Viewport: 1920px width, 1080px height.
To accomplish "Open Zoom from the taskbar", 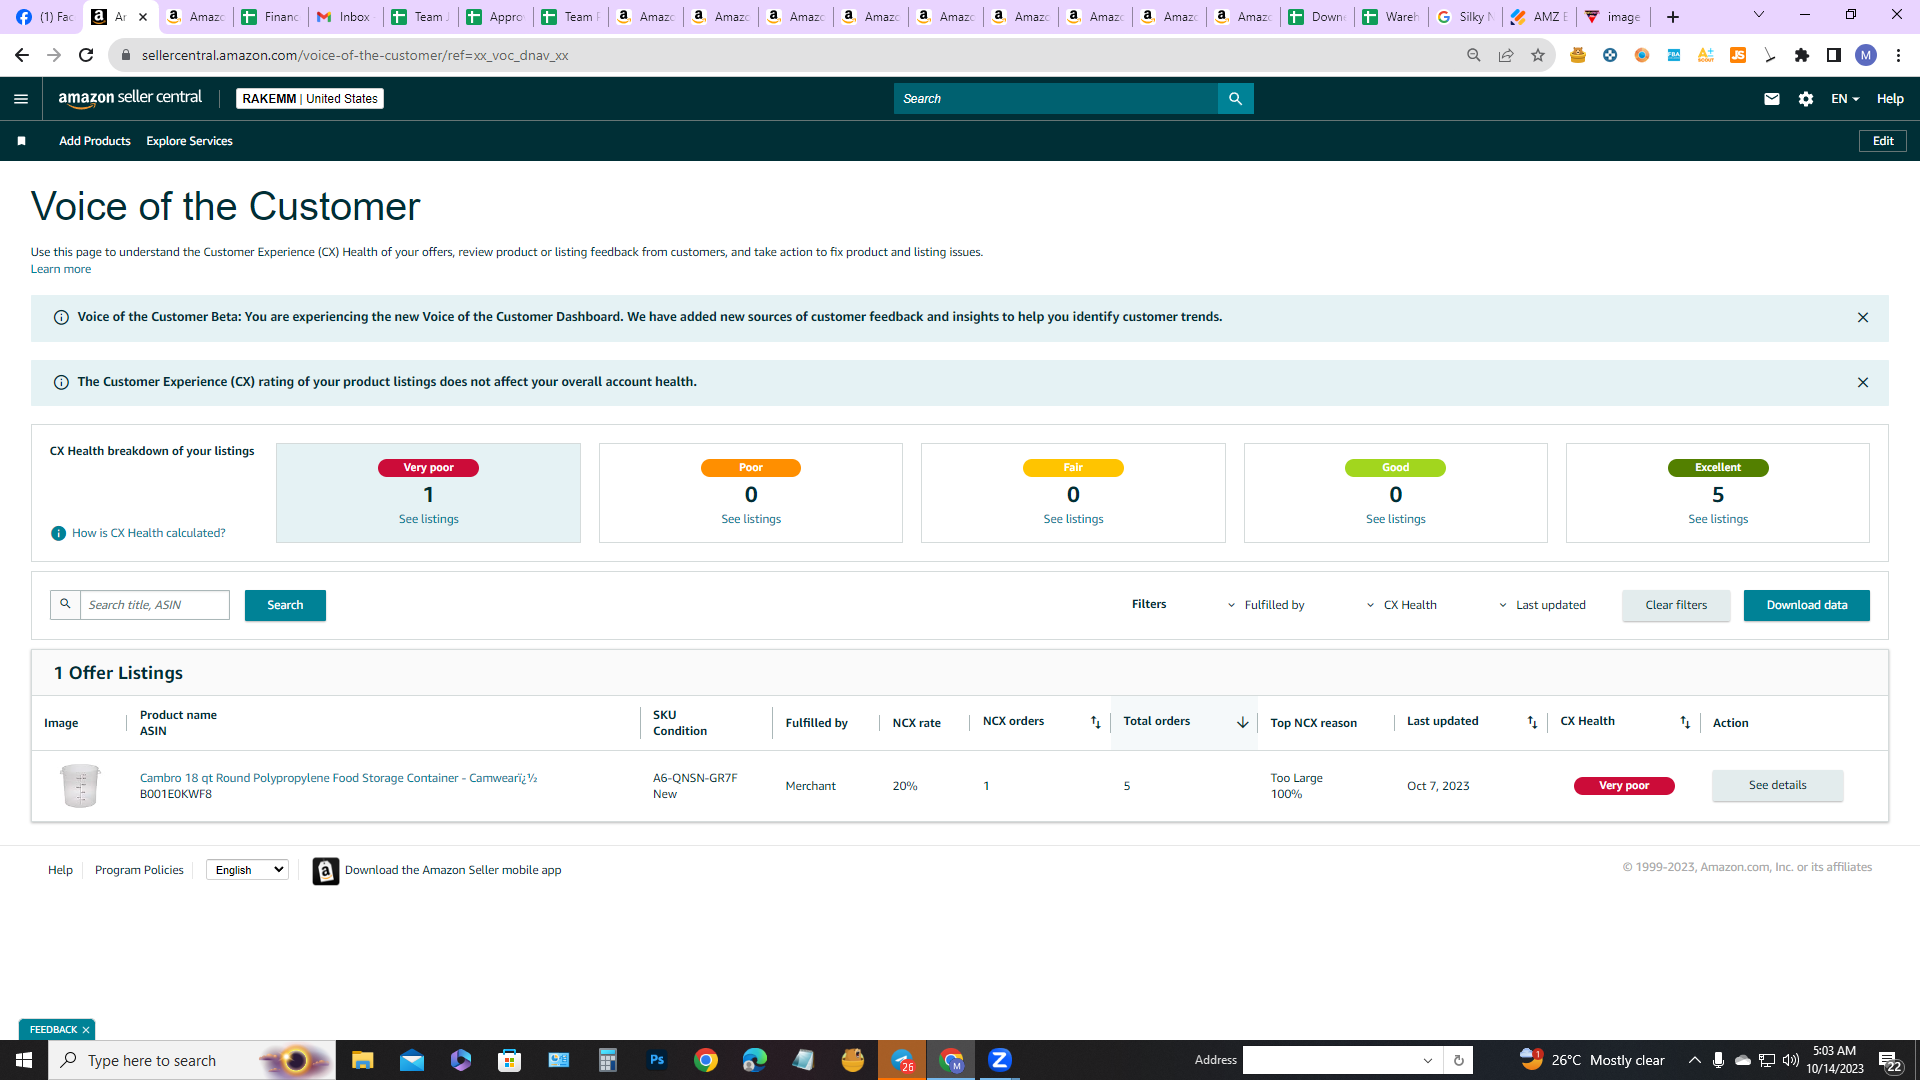I will [x=1000, y=1060].
